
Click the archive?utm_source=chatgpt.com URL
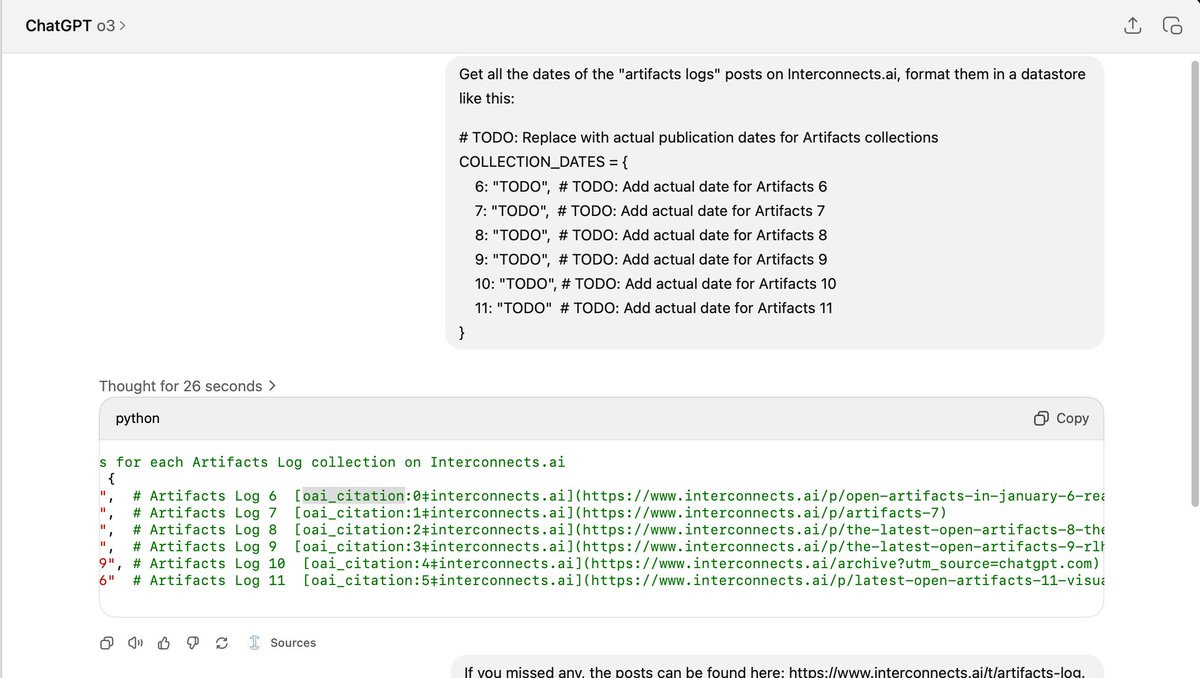842,564
